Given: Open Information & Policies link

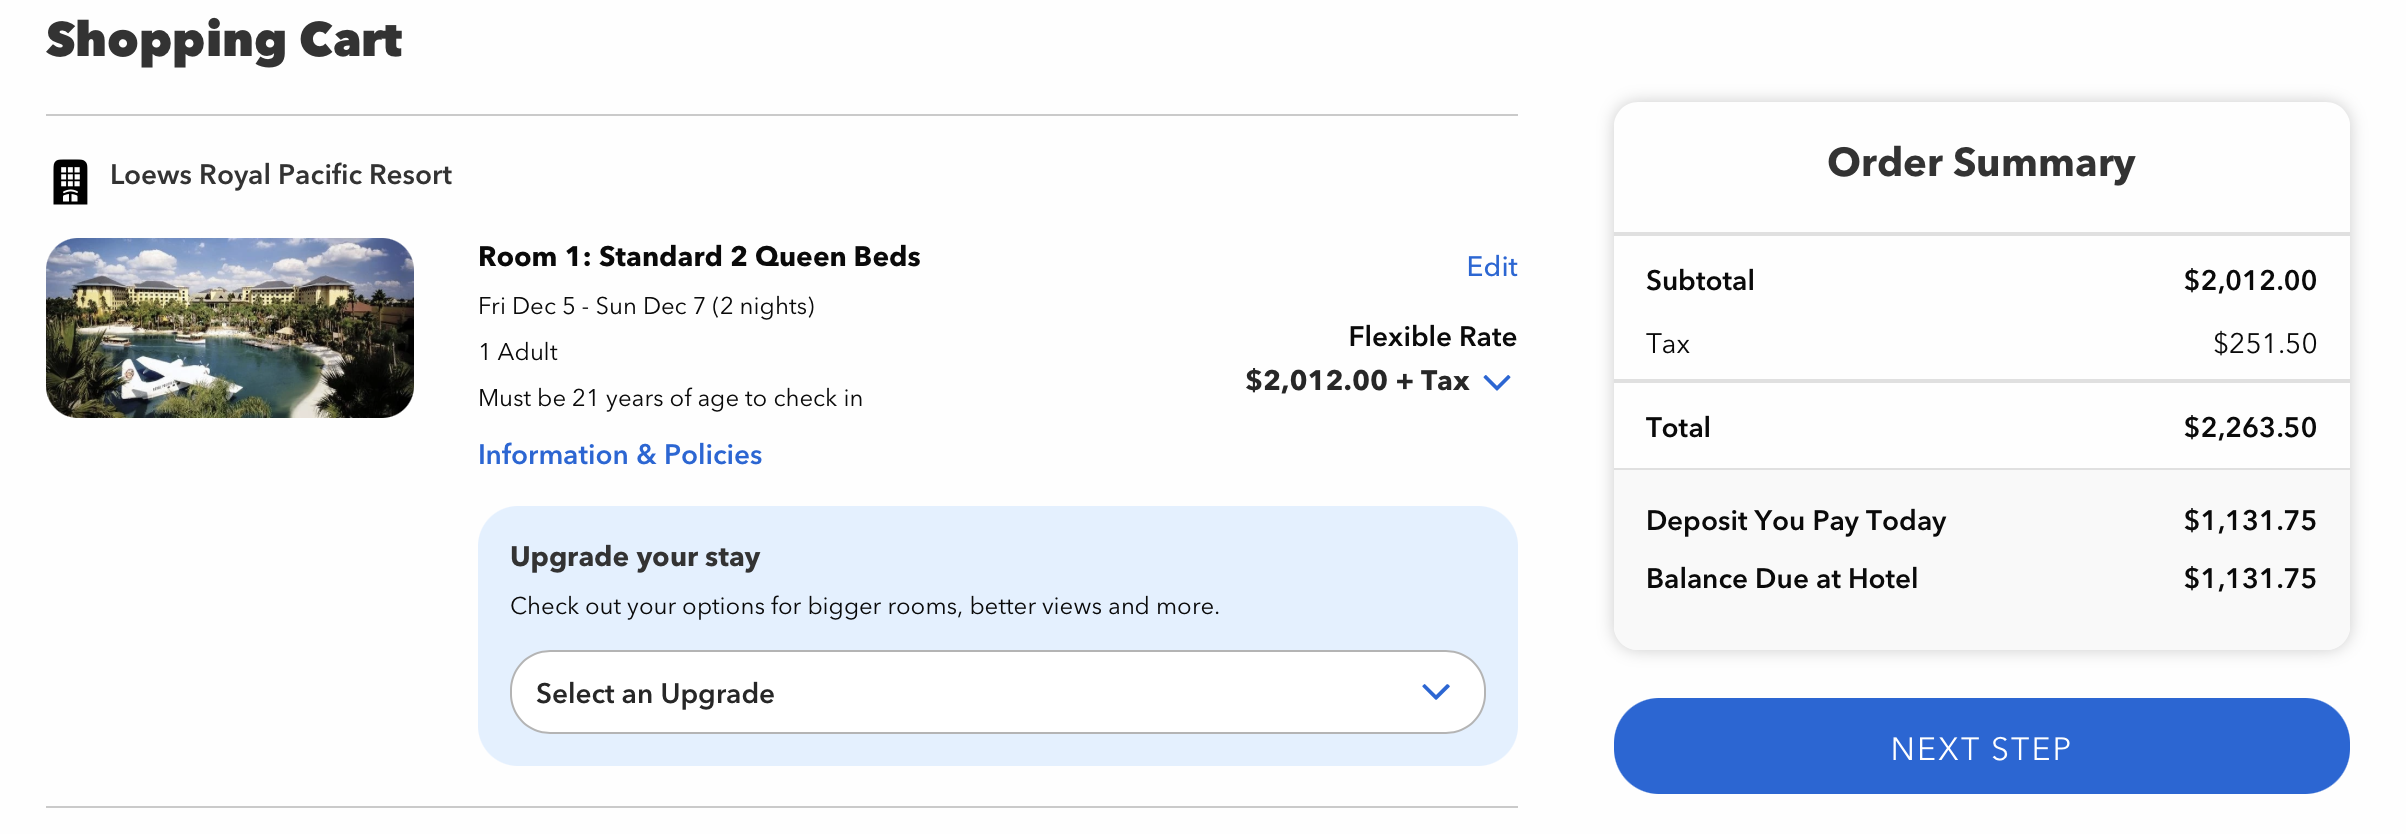Looking at the screenshot, I should (620, 454).
